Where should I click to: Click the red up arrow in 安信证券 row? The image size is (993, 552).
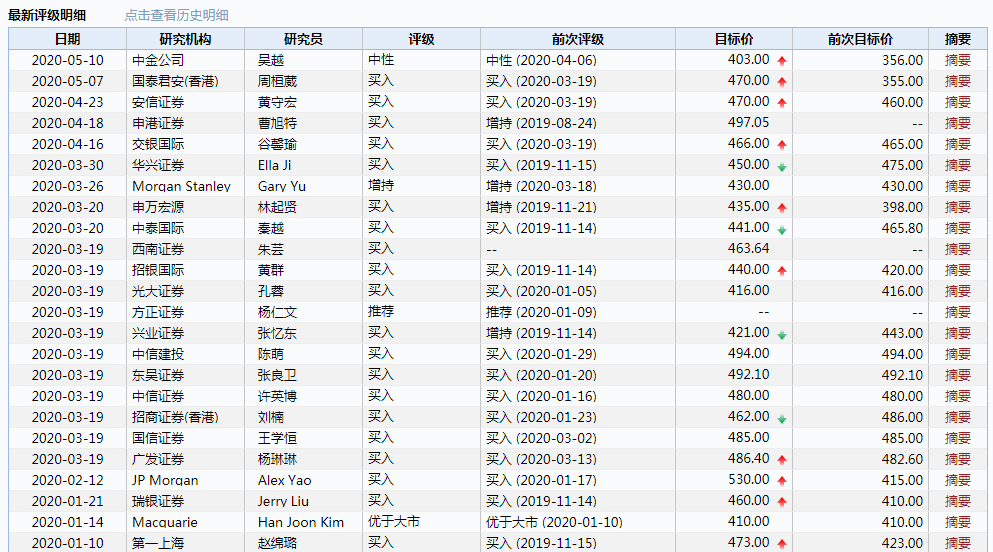[x=782, y=103]
